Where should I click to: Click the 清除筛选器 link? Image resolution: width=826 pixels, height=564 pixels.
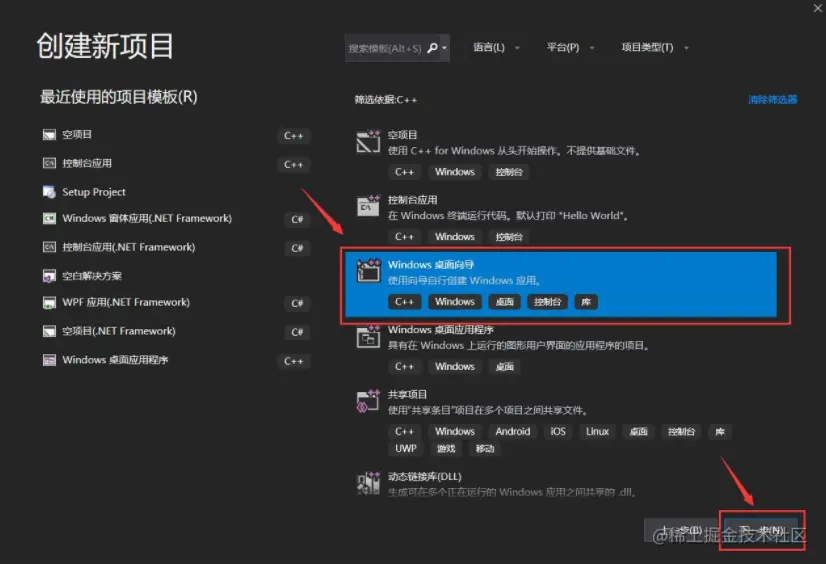(x=772, y=100)
